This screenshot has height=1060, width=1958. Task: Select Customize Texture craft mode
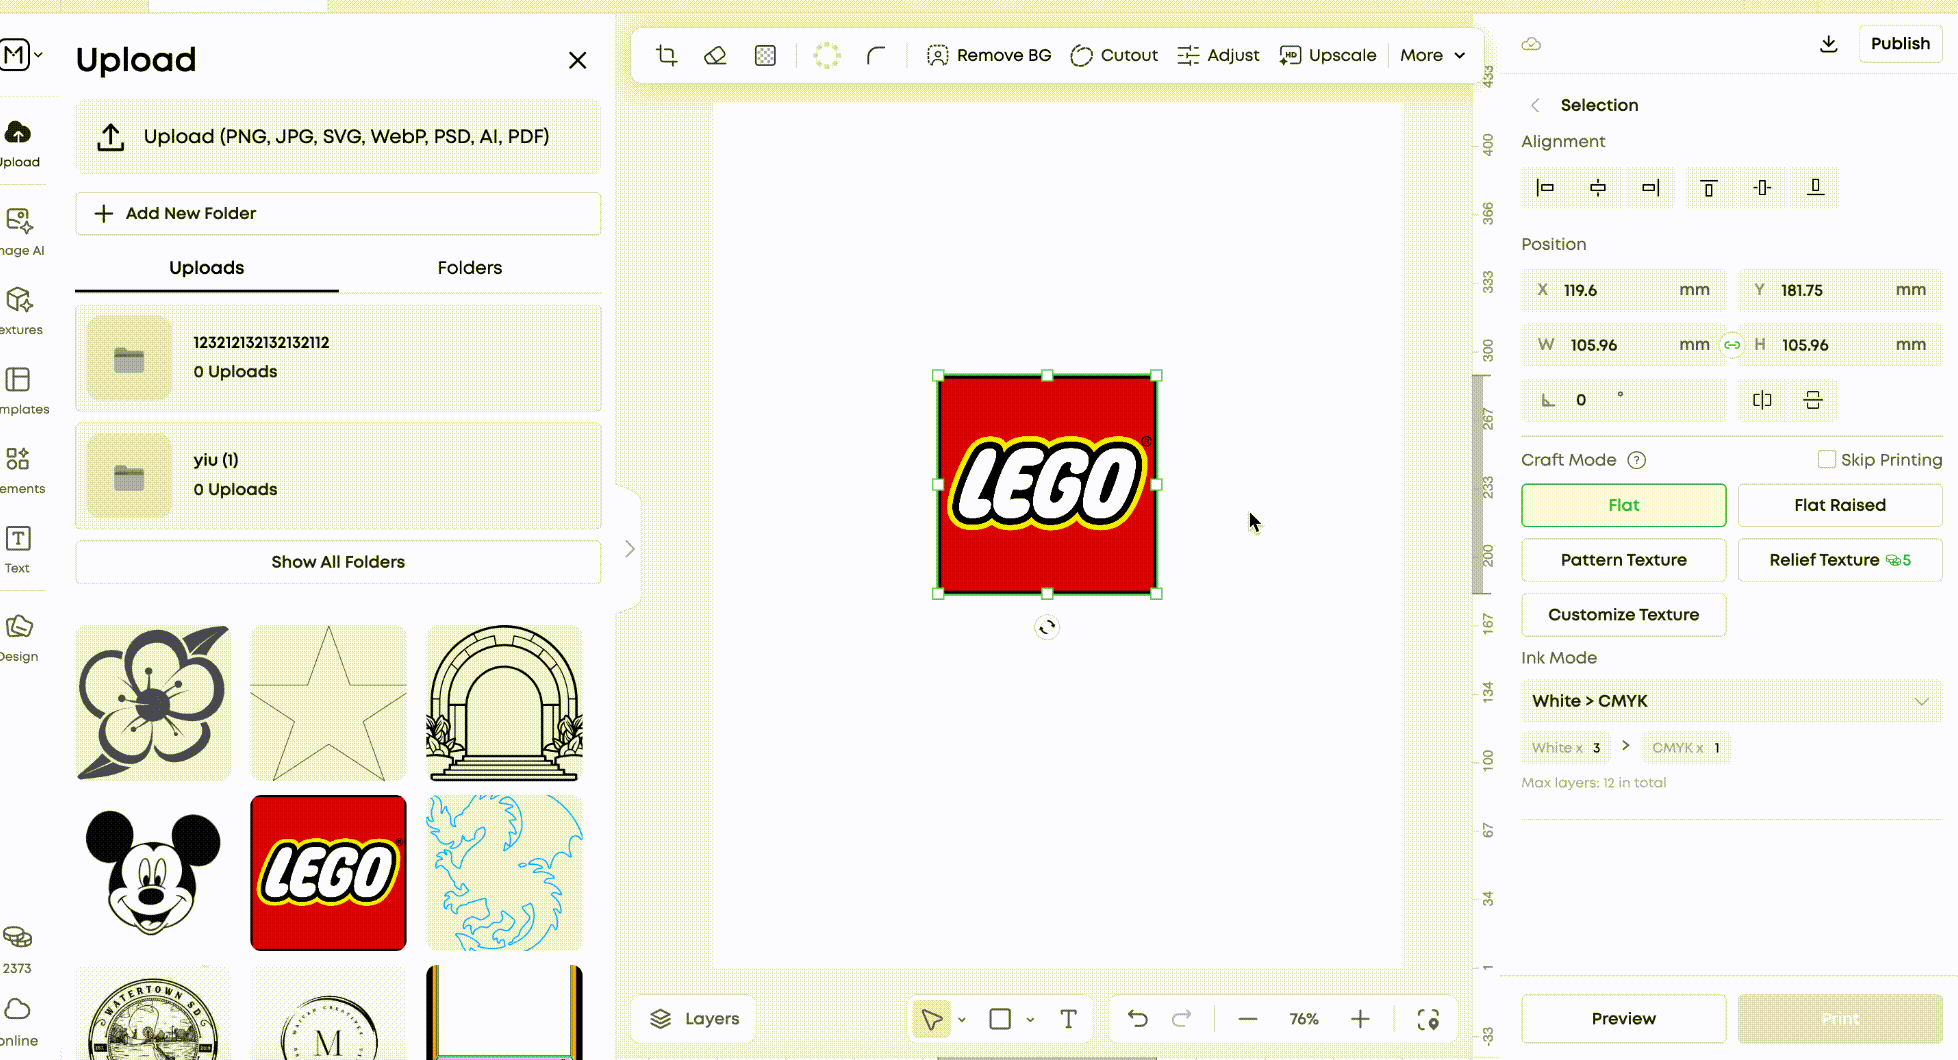(1624, 615)
